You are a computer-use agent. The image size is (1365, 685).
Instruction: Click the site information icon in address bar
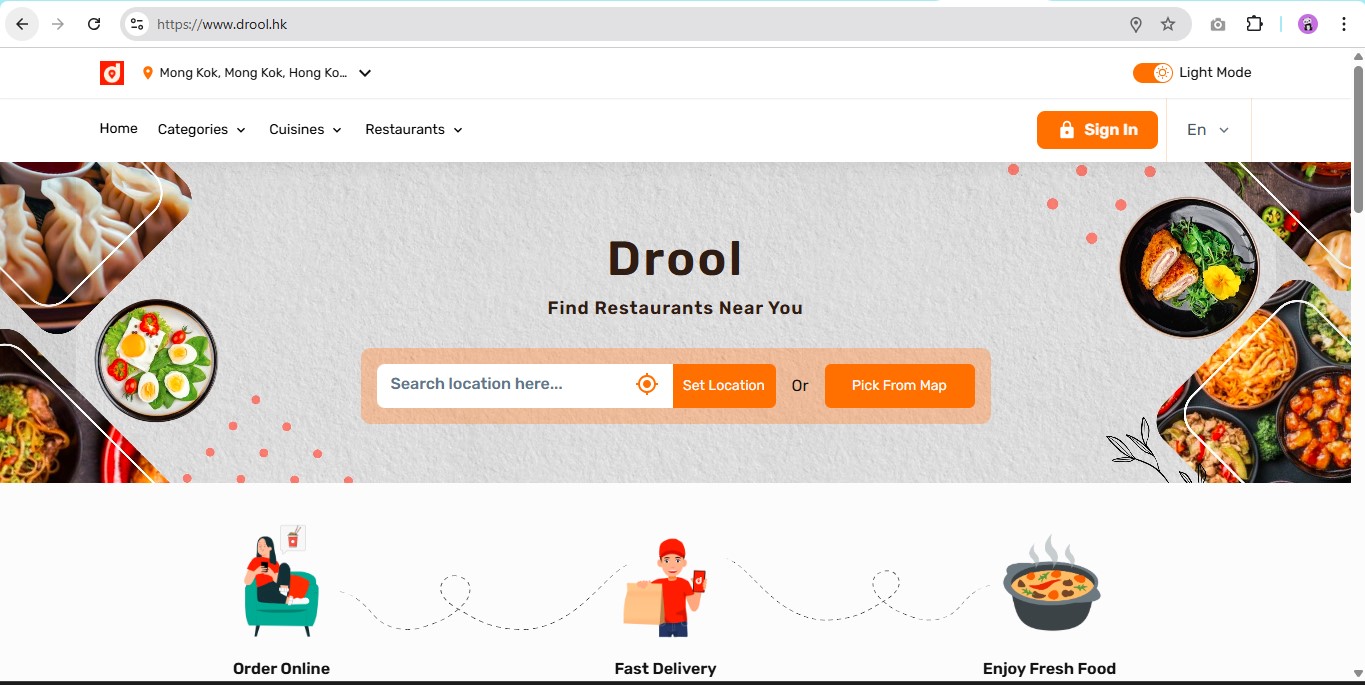click(x=138, y=24)
